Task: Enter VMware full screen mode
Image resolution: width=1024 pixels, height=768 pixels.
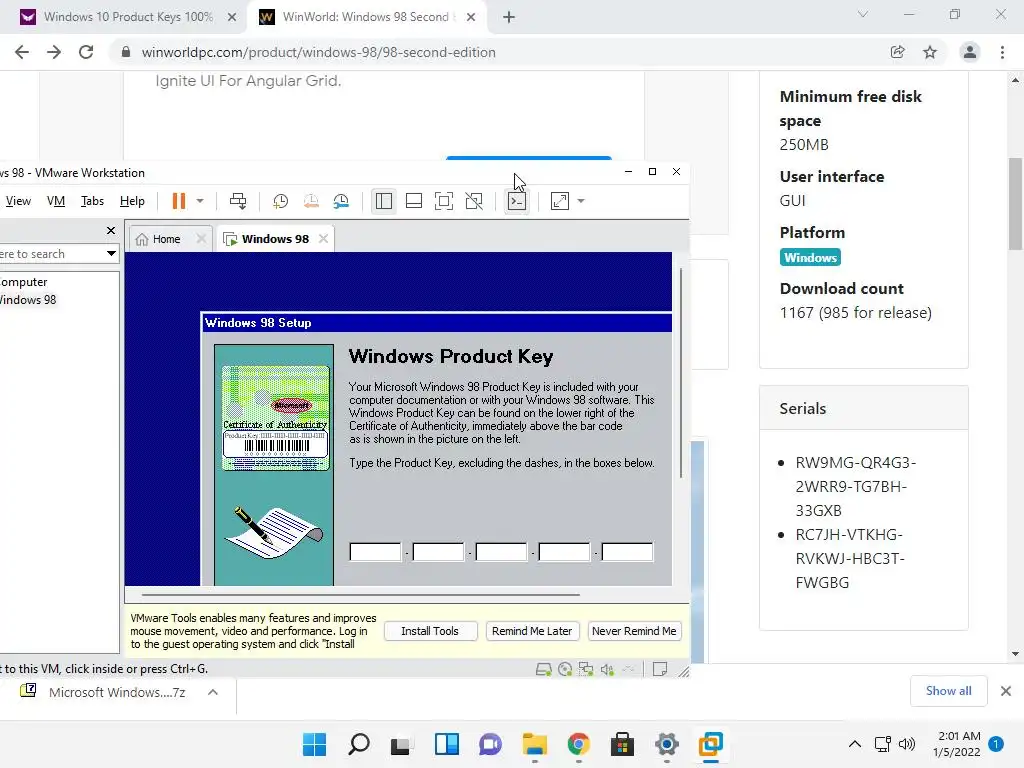Action: (444, 201)
